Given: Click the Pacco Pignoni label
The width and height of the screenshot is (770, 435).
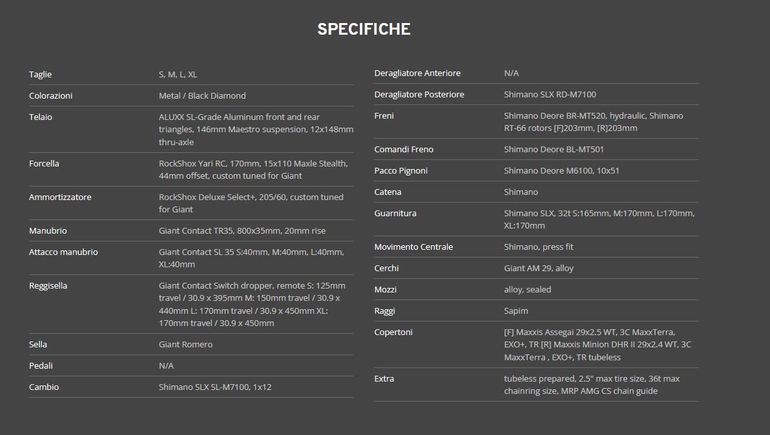Looking at the screenshot, I should (x=401, y=171).
